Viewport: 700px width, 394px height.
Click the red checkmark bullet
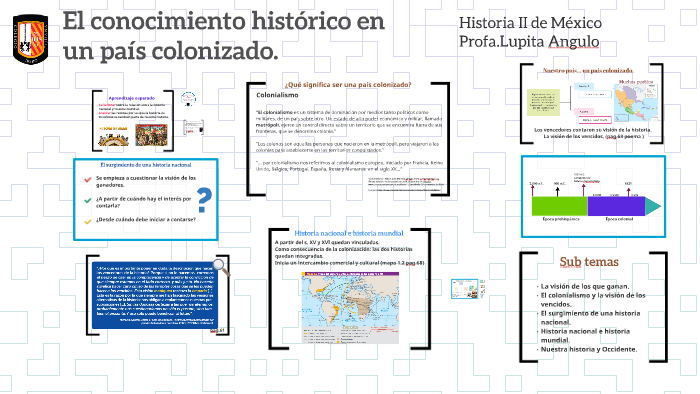(x=88, y=180)
